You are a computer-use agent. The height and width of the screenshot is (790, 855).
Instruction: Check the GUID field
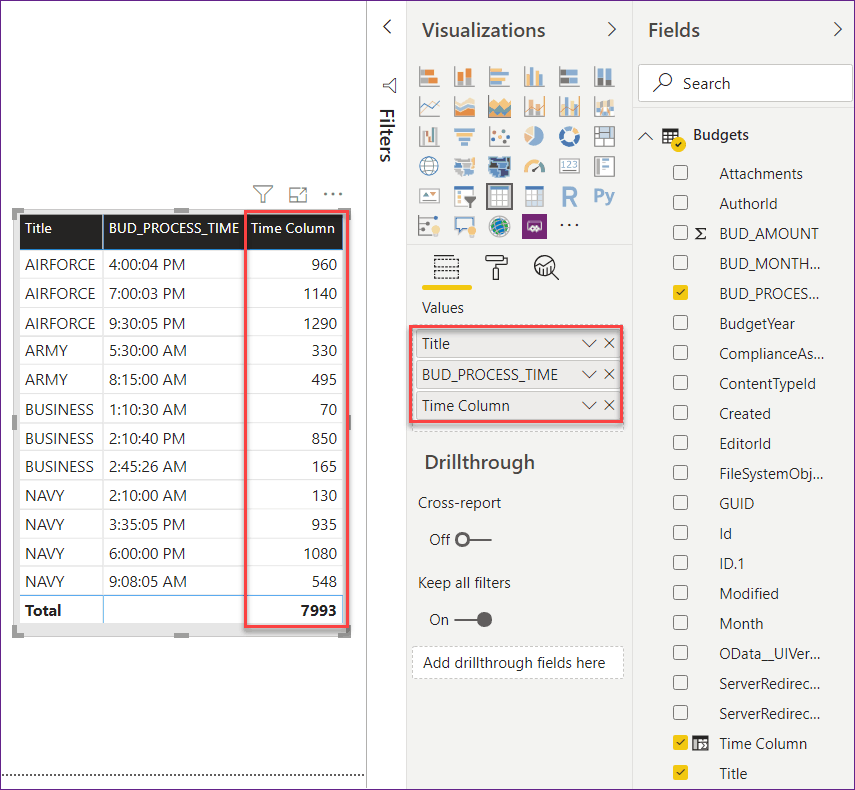click(x=681, y=503)
